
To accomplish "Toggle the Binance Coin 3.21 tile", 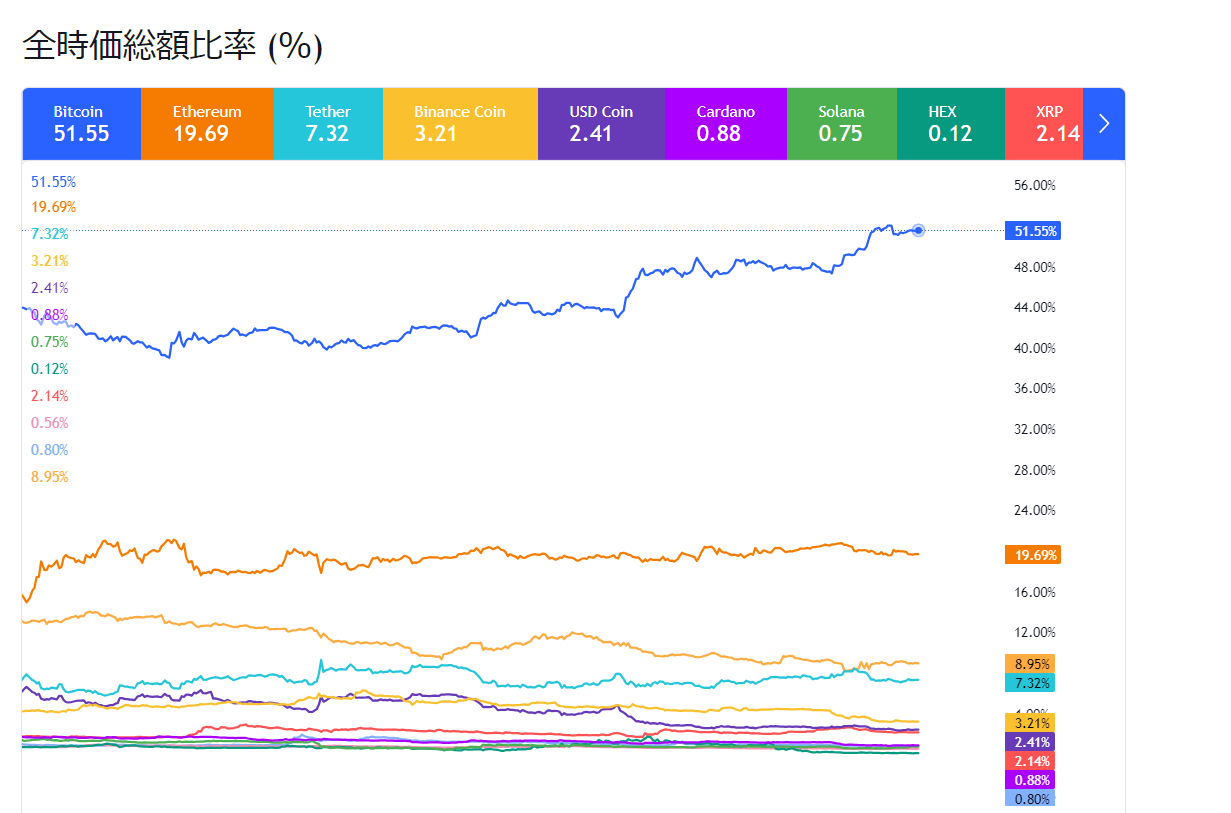I will coord(460,123).
